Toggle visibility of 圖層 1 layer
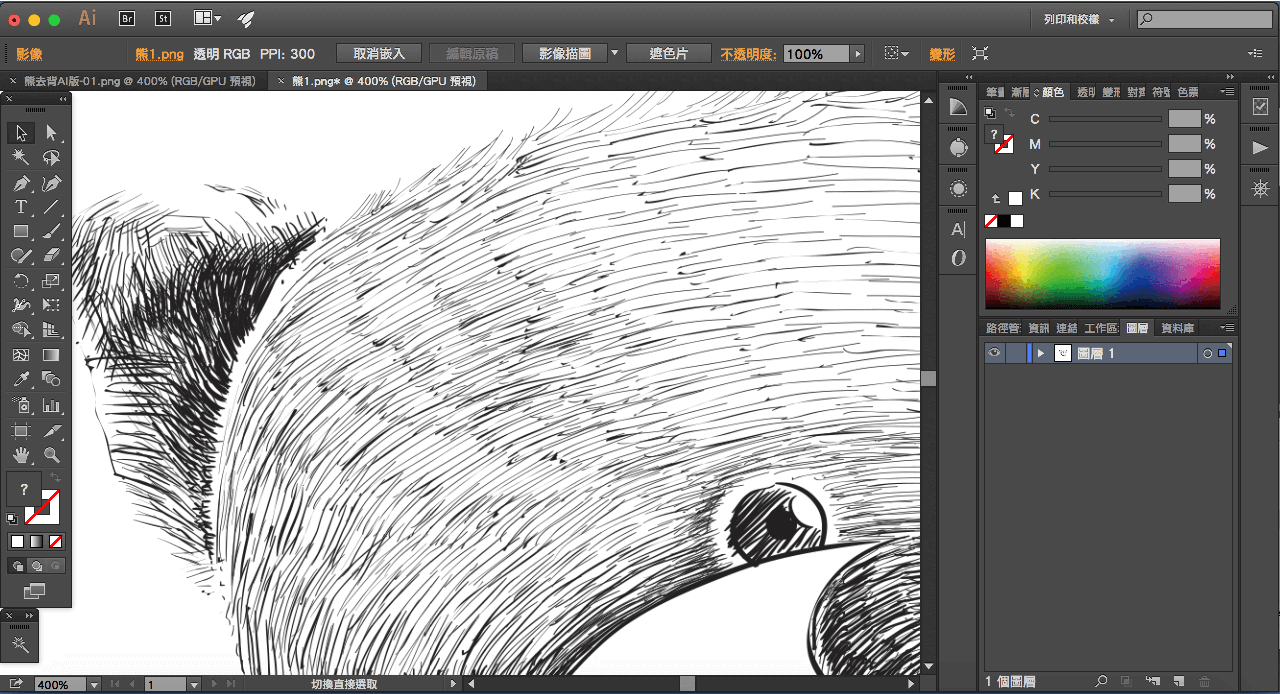This screenshot has height=694, width=1280. click(x=994, y=353)
